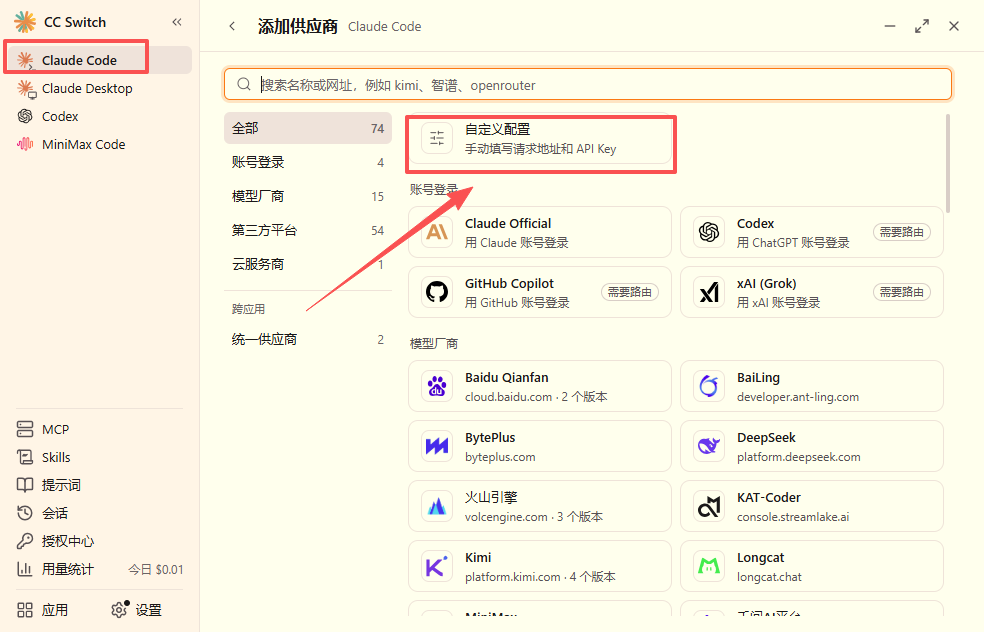
Task: Select Claude Code in the sidebar
Action: [x=99, y=60]
